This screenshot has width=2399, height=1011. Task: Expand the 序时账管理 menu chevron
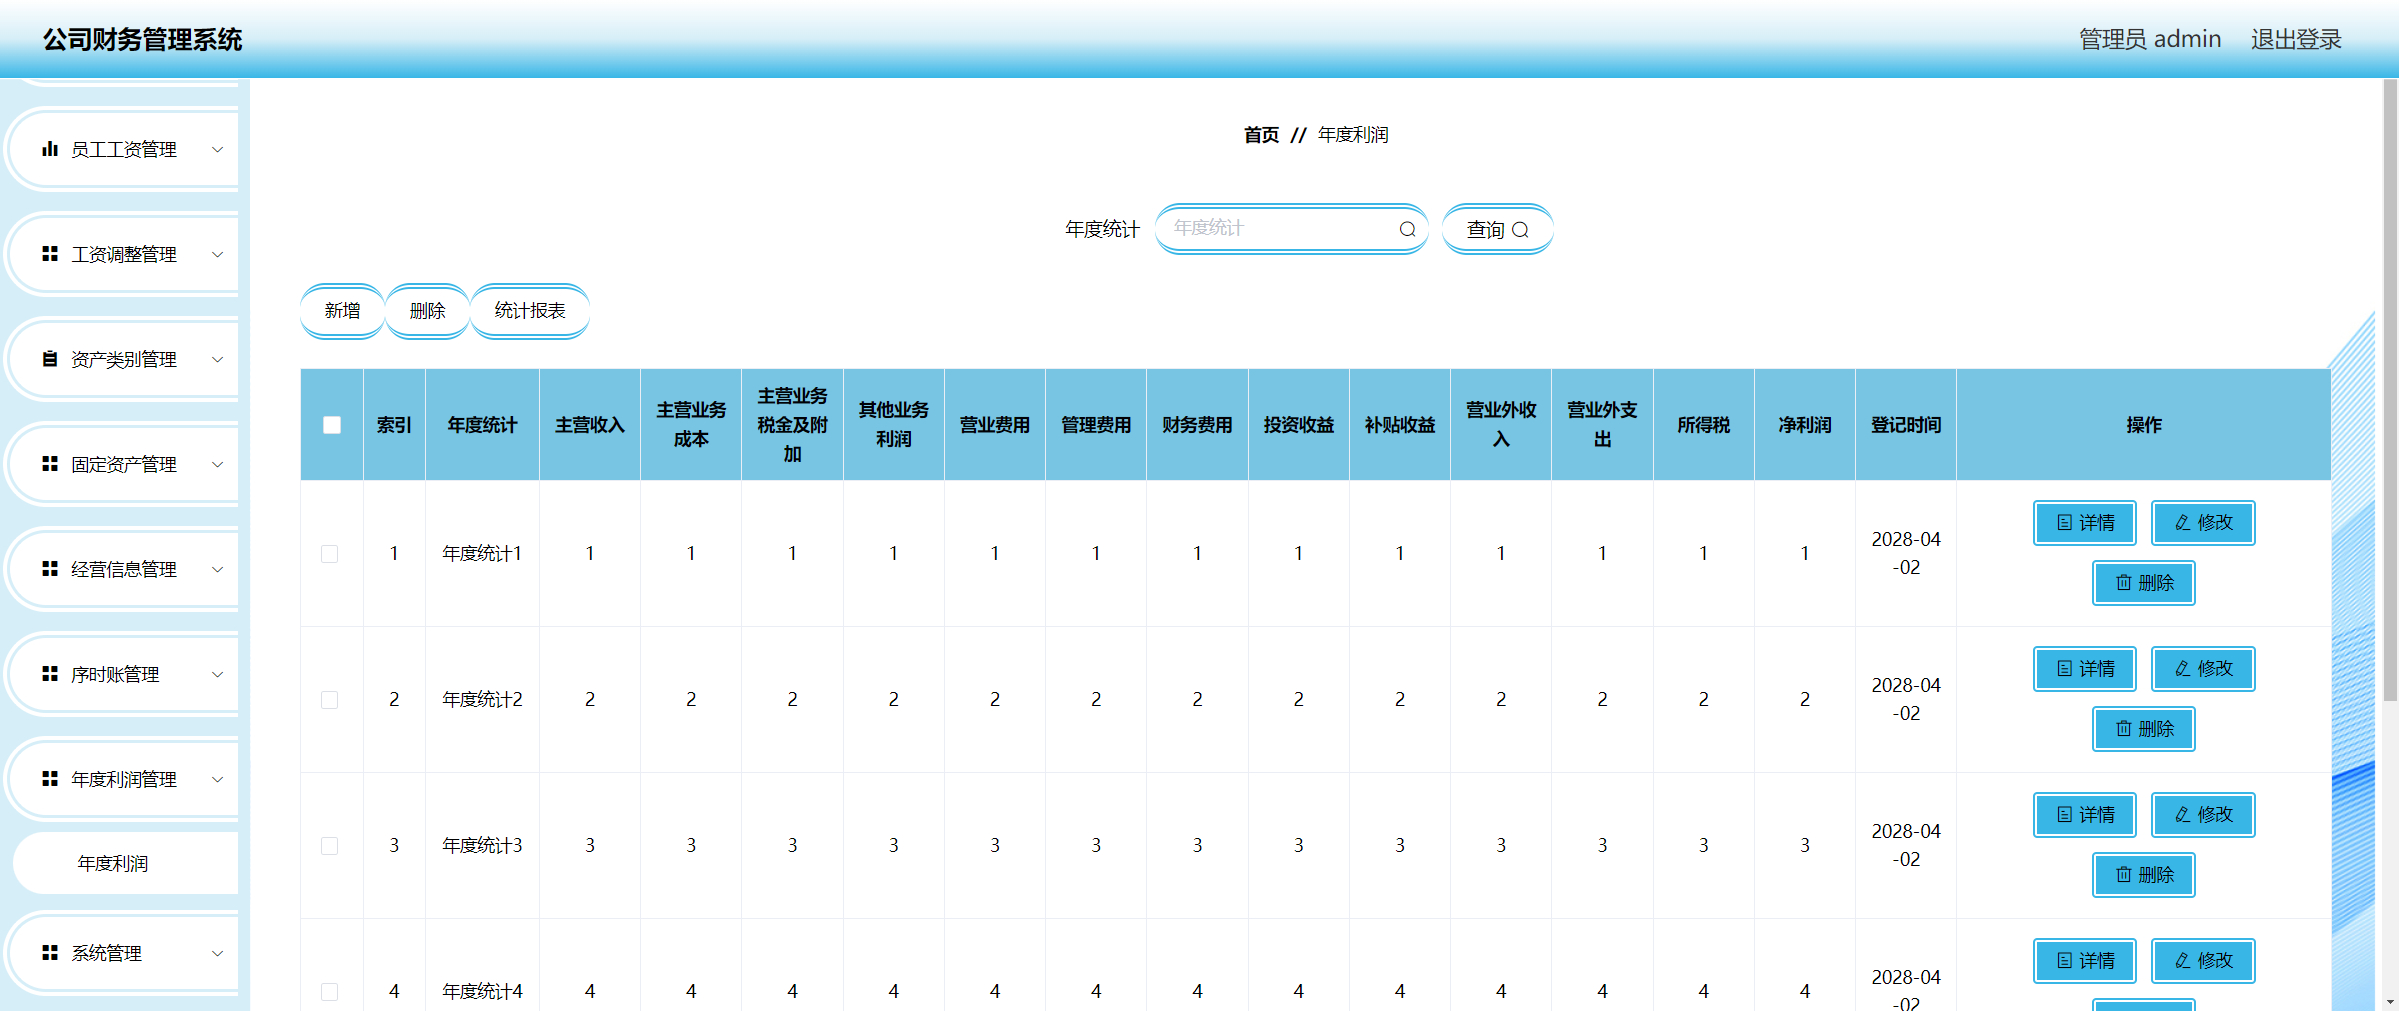[x=217, y=674]
